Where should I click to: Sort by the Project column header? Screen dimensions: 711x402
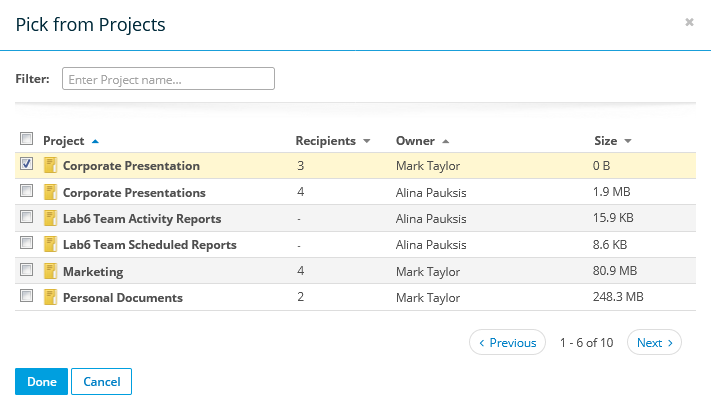[x=64, y=141]
